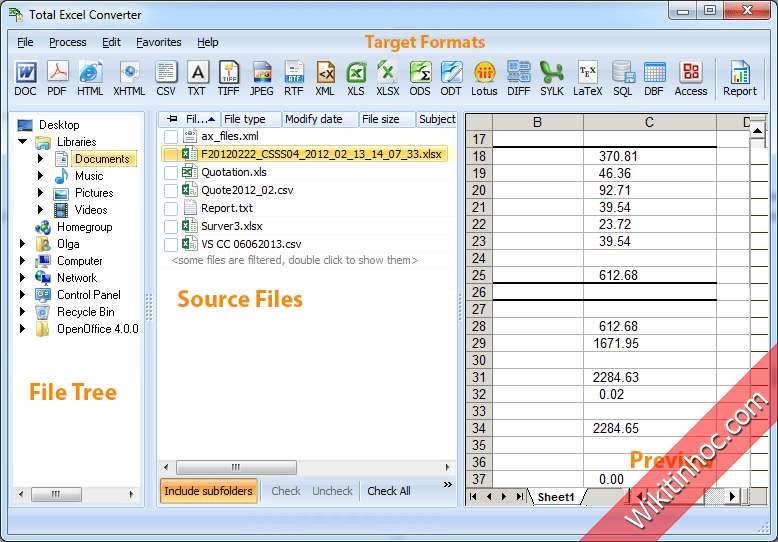Pick the XHTML format icon
This screenshot has width=778, height=542.
click(129, 78)
